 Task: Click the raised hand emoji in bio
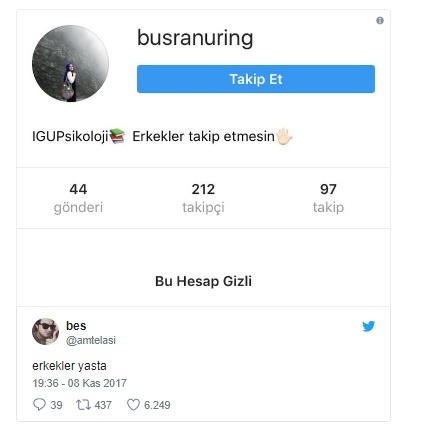click(x=284, y=136)
